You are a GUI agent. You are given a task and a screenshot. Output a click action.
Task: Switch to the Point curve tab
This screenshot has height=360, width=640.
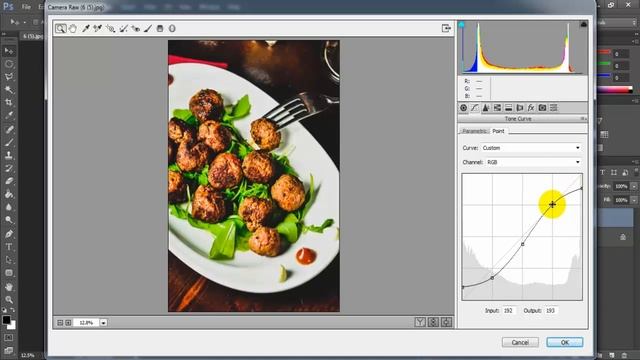coord(498,131)
